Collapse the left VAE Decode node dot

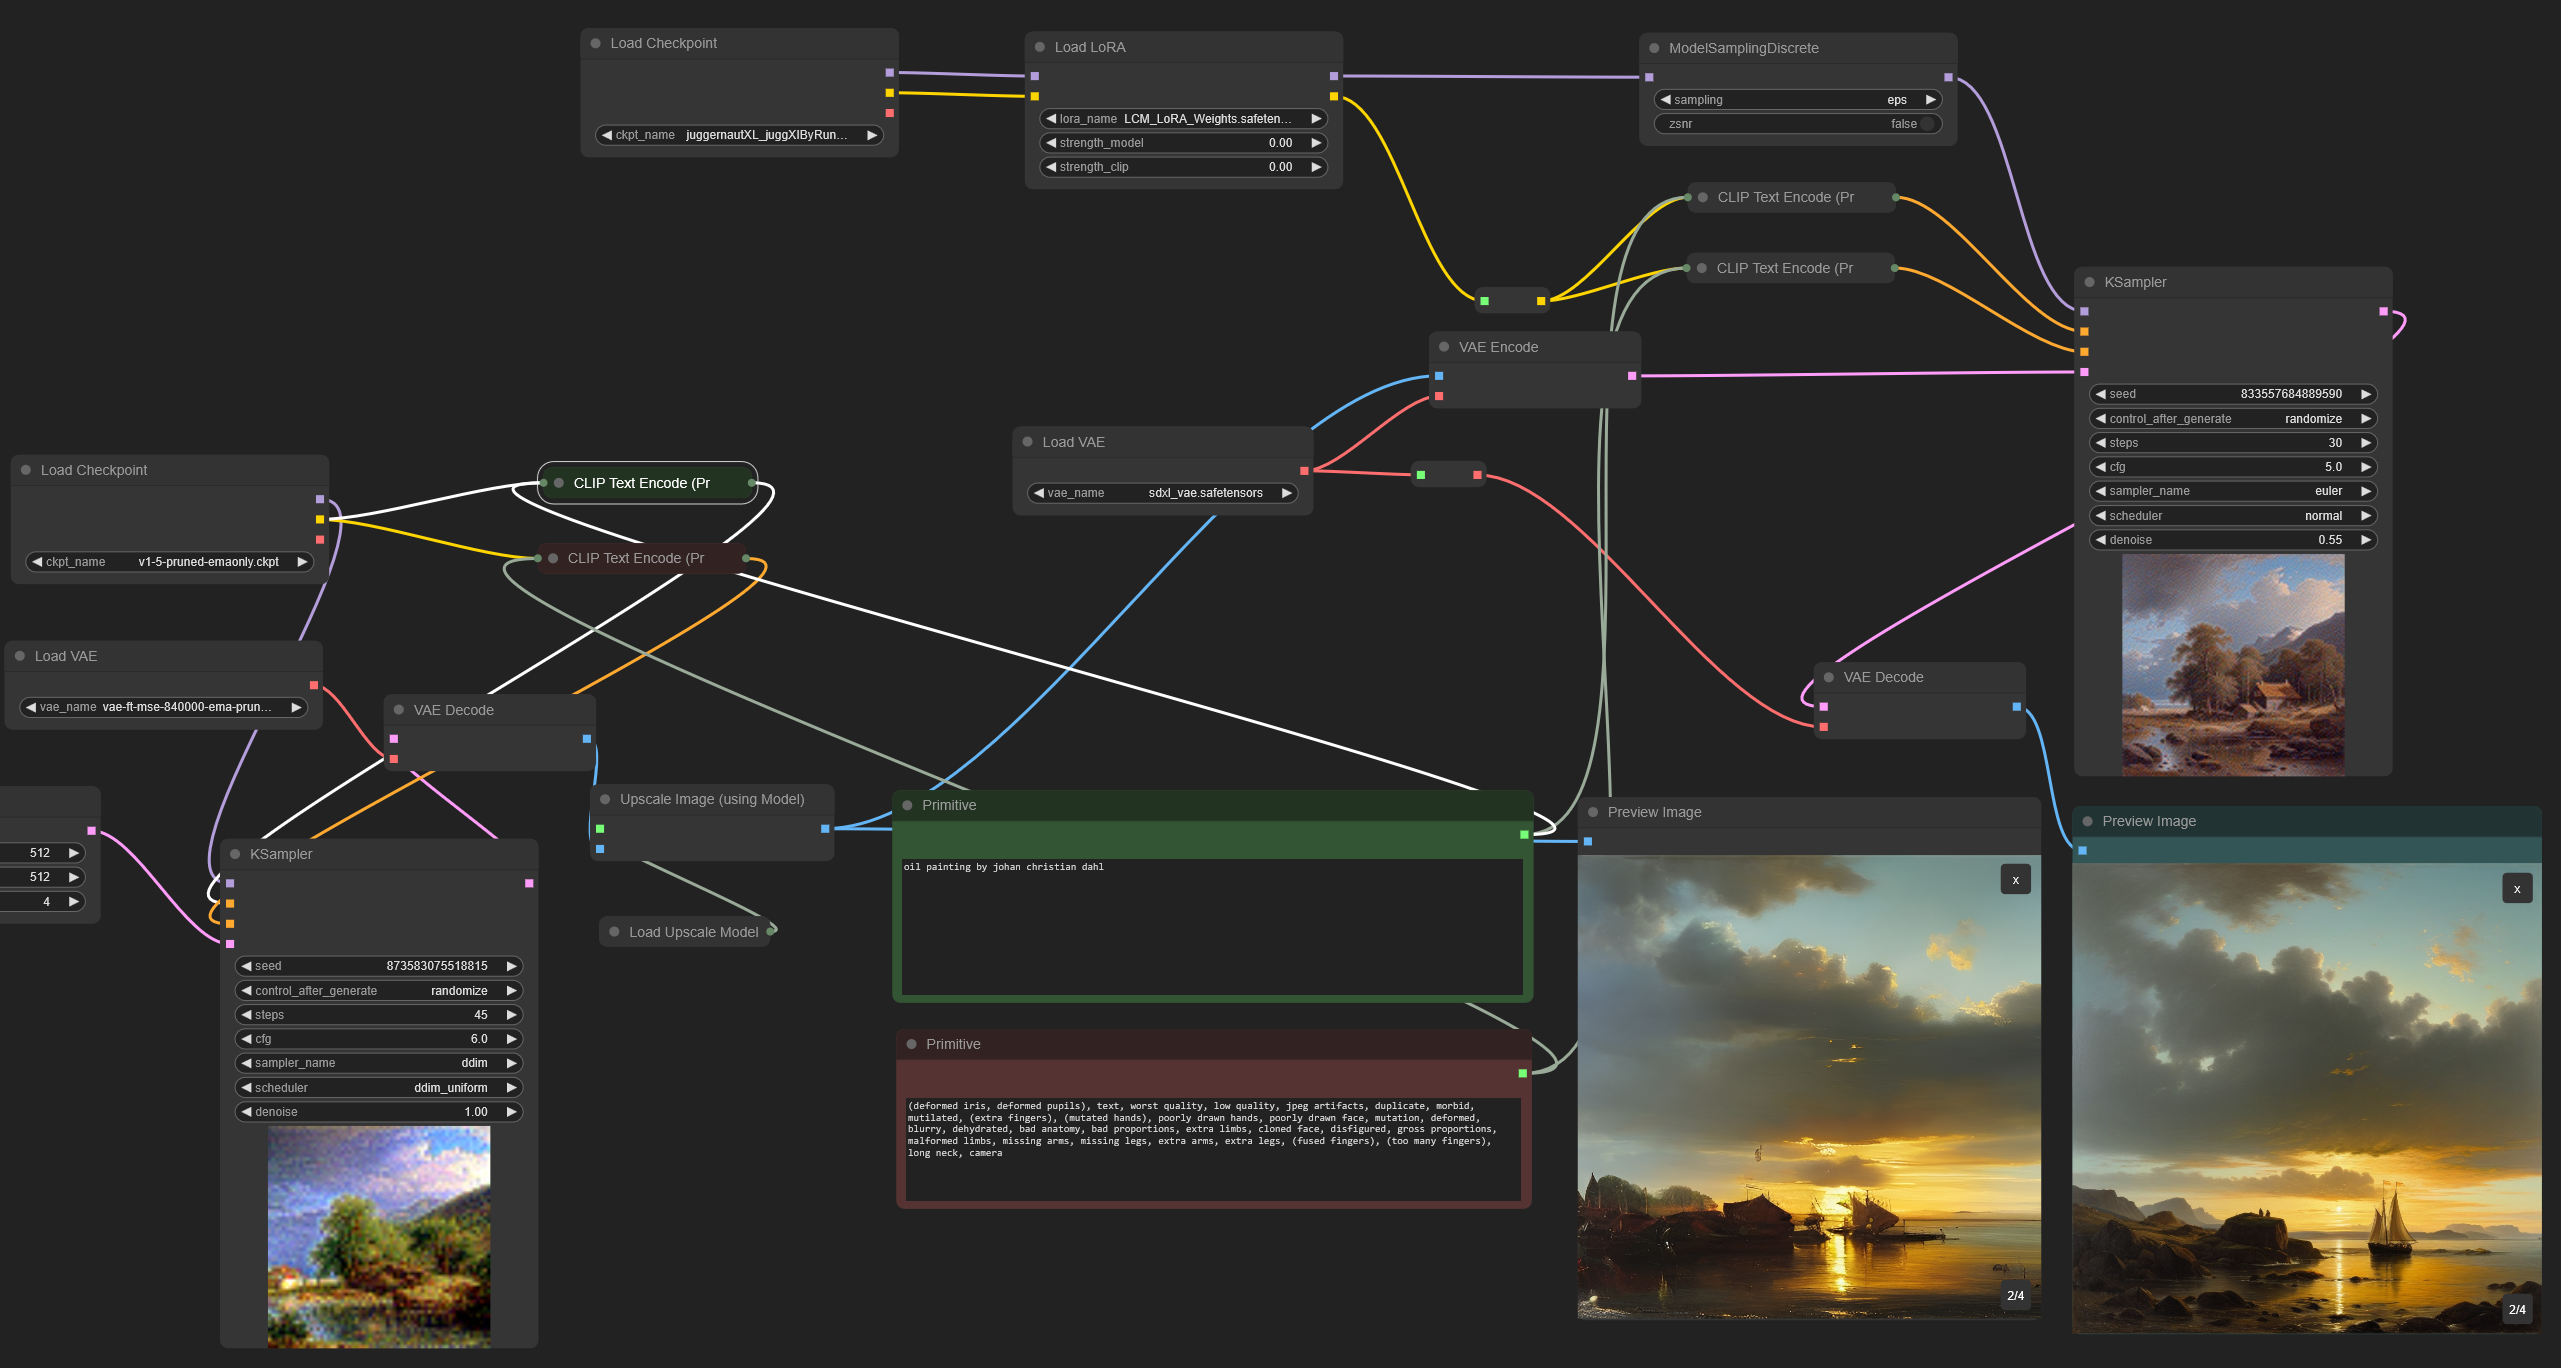pos(399,710)
